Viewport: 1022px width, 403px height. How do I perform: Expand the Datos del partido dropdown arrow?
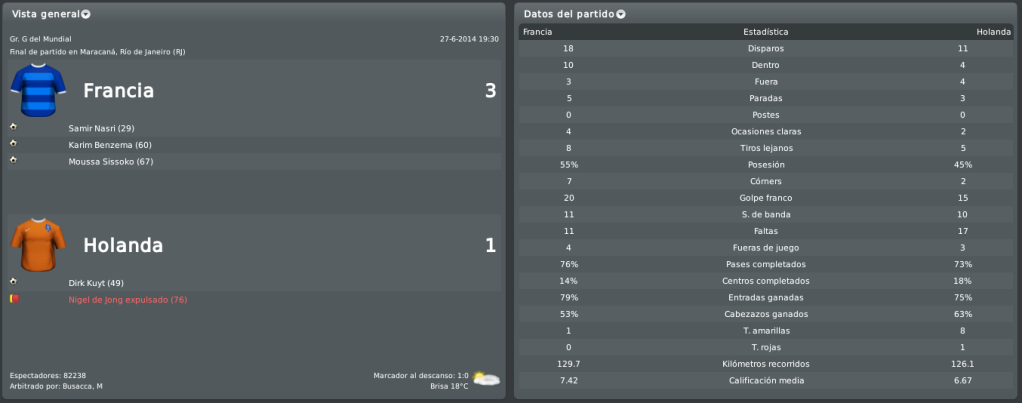click(x=620, y=14)
